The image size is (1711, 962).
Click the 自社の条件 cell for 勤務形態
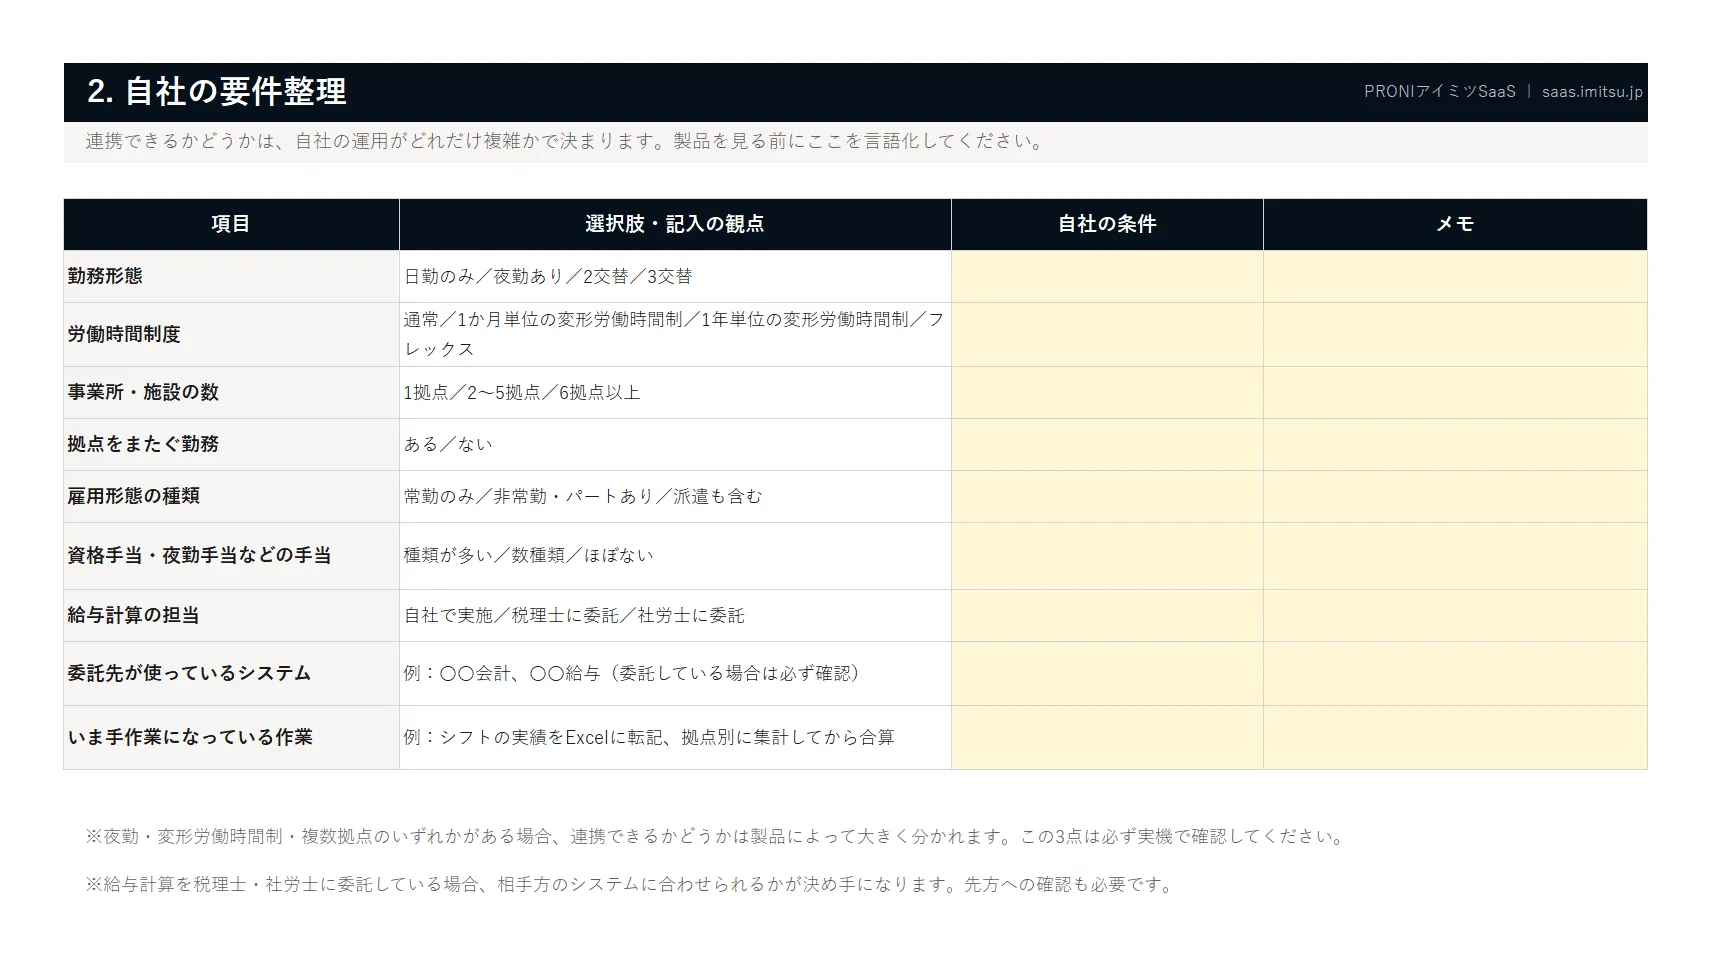pos(1107,276)
